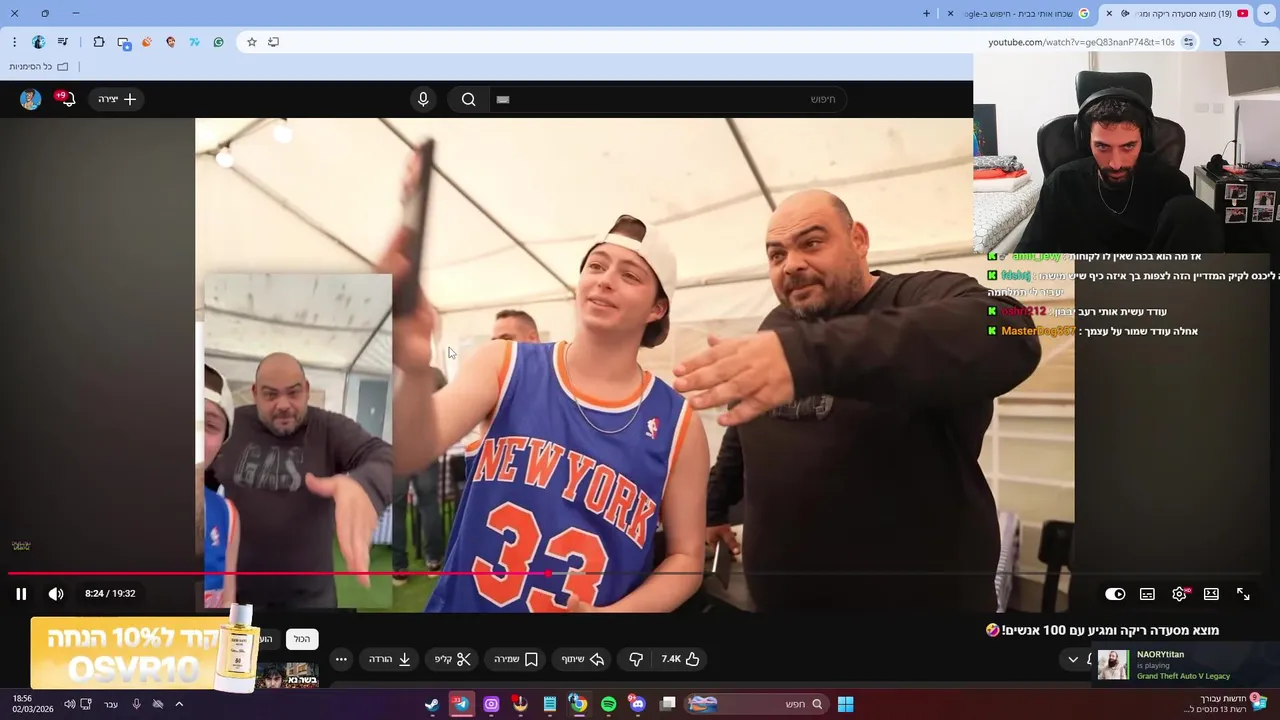
Task: Open the כל הסימניות bookmarks folder
Action: click(x=40, y=66)
